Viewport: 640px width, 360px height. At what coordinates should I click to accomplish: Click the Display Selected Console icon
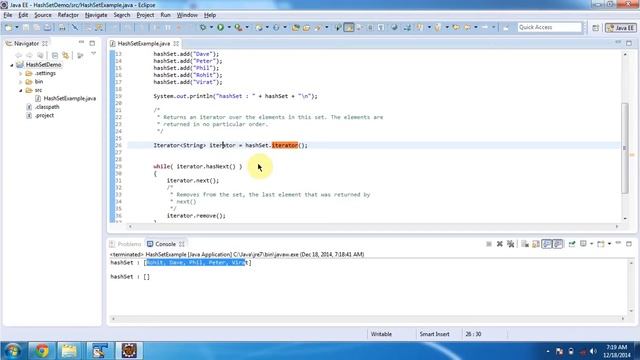(x=583, y=244)
